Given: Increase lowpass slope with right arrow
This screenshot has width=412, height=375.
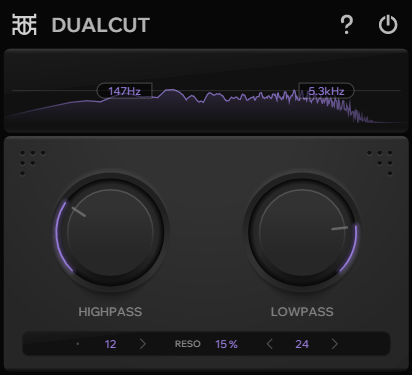Looking at the screenshot, I should (x=335, y=344).
